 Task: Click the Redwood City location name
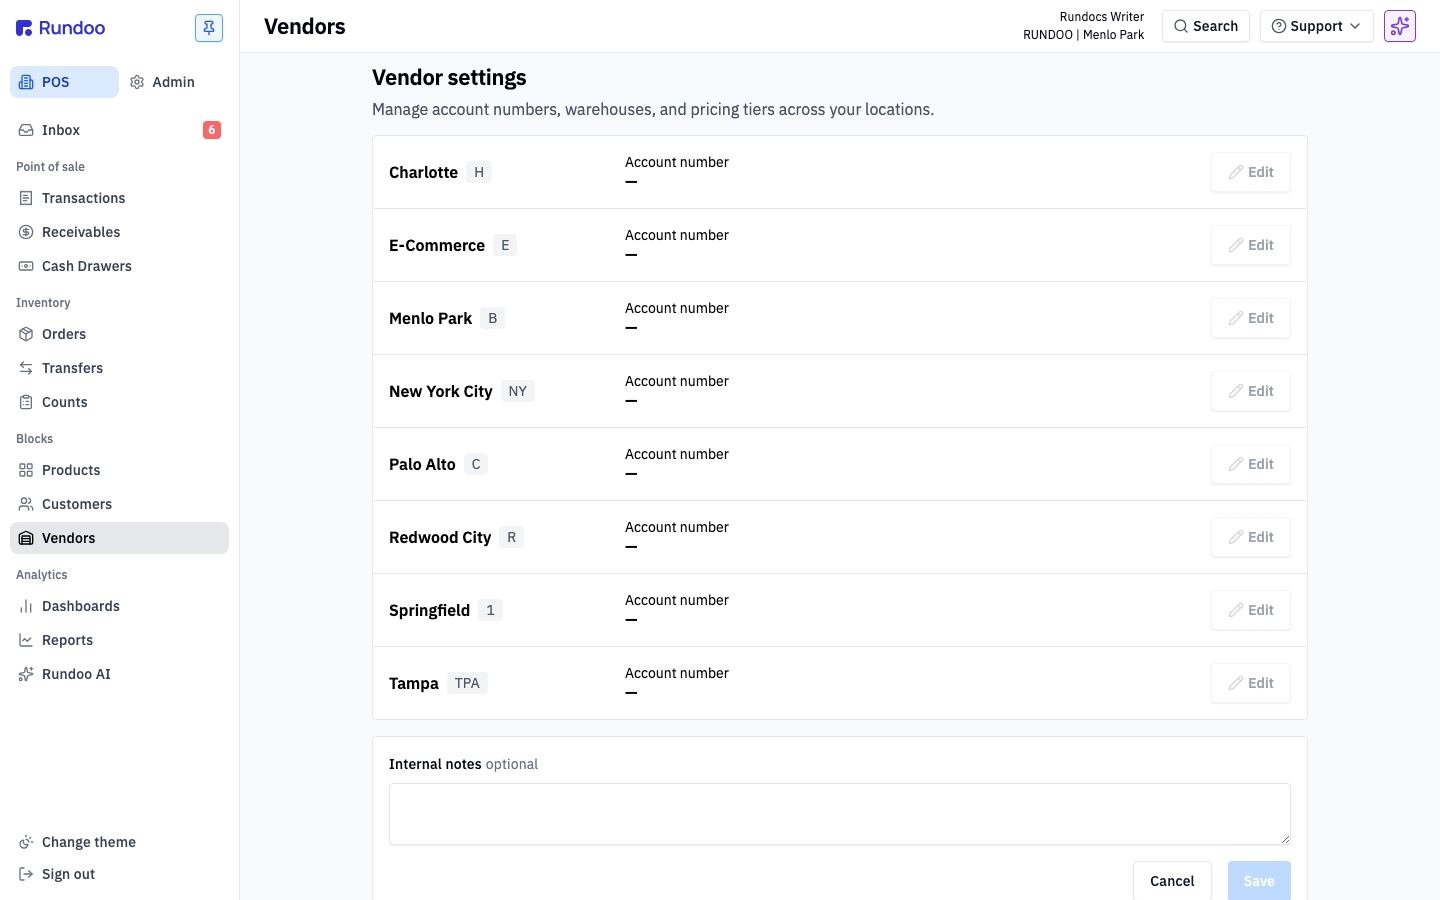point(440,537)
